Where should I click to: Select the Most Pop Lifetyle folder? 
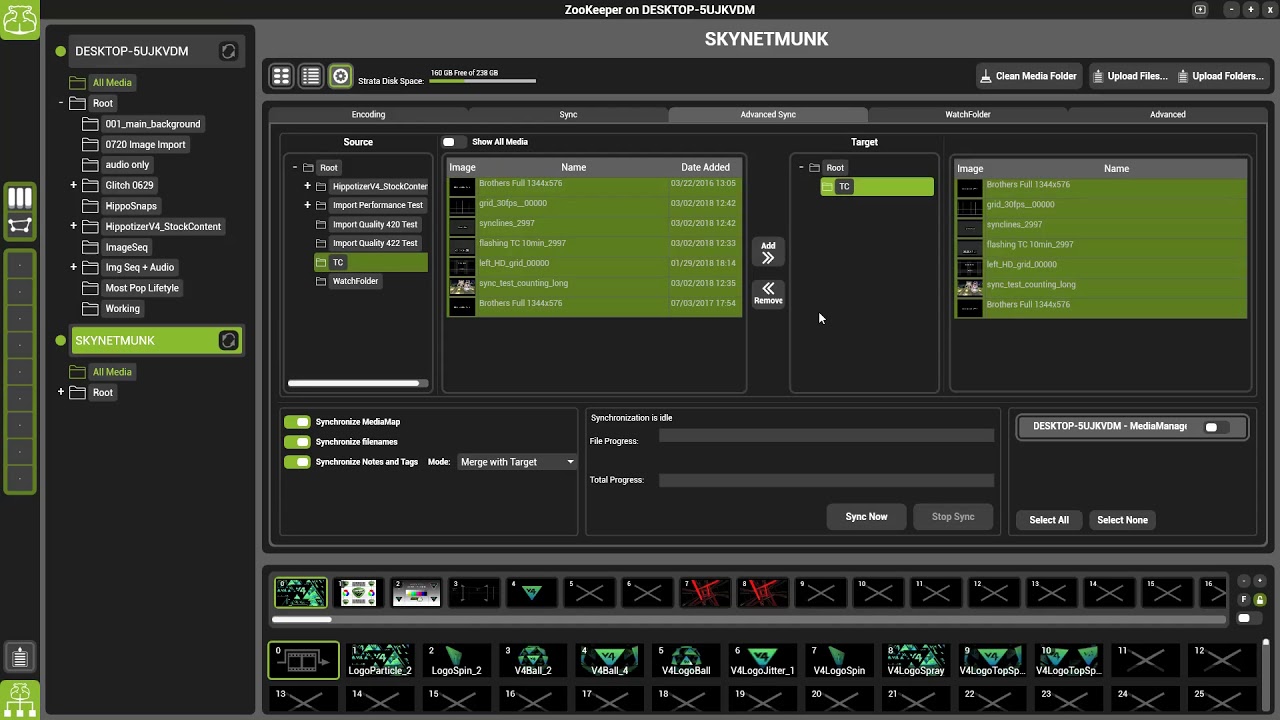click(x=142, y=288)
